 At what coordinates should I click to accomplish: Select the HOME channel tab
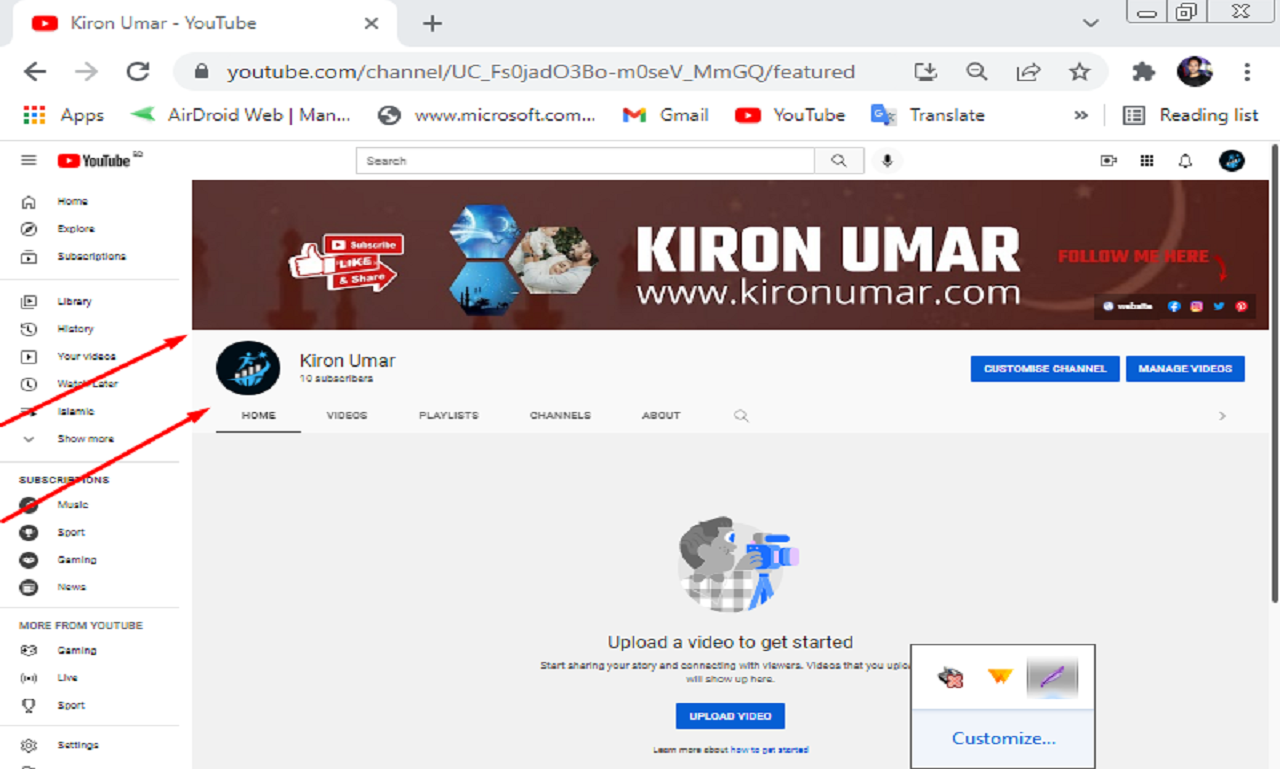tap(258, 415)
